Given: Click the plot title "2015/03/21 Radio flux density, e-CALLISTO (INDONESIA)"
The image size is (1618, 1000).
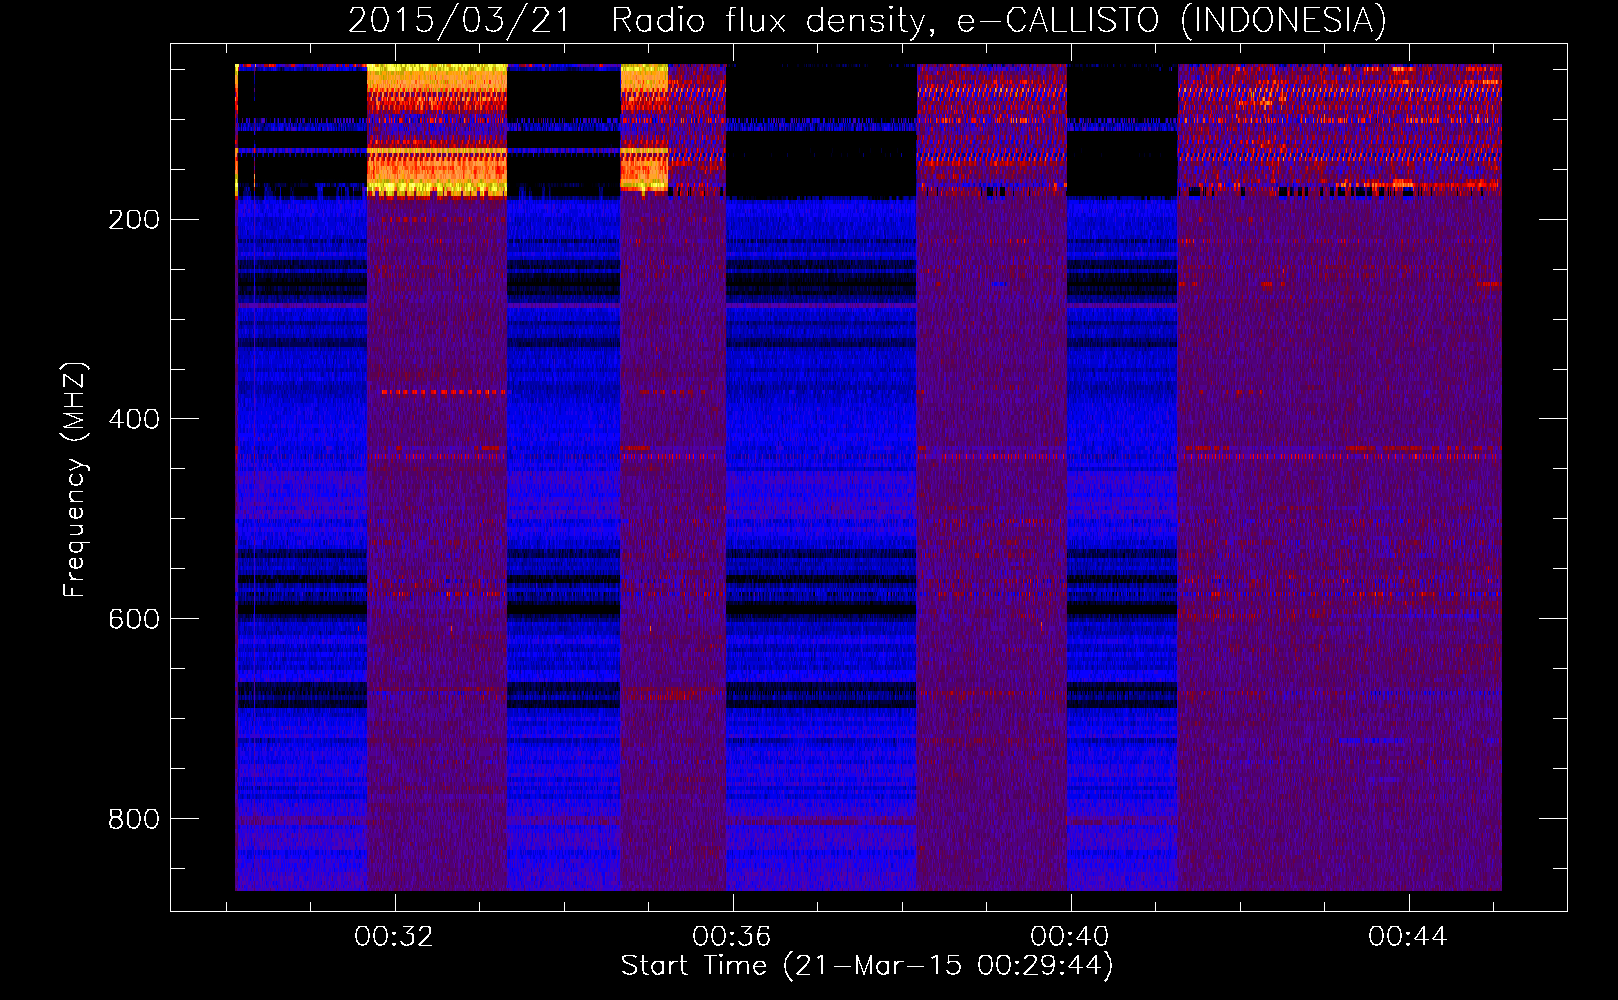Looking at the screenshot, I should (x=867, y=20).
